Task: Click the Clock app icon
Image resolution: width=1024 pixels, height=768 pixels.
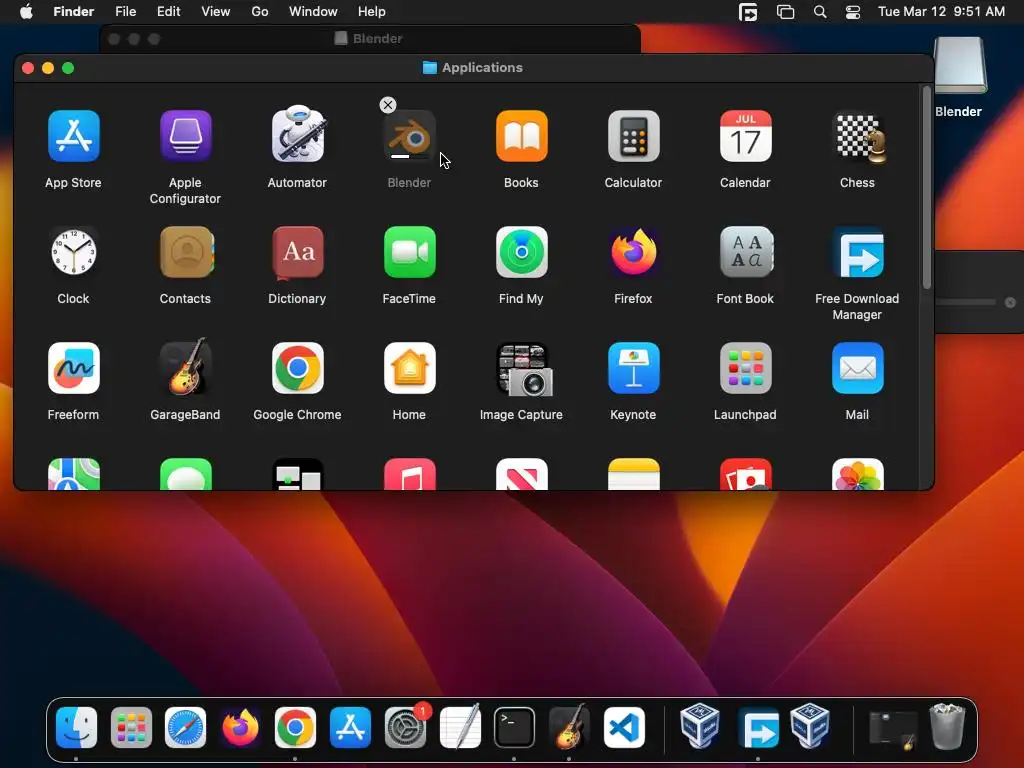Action: click(73, 252)
